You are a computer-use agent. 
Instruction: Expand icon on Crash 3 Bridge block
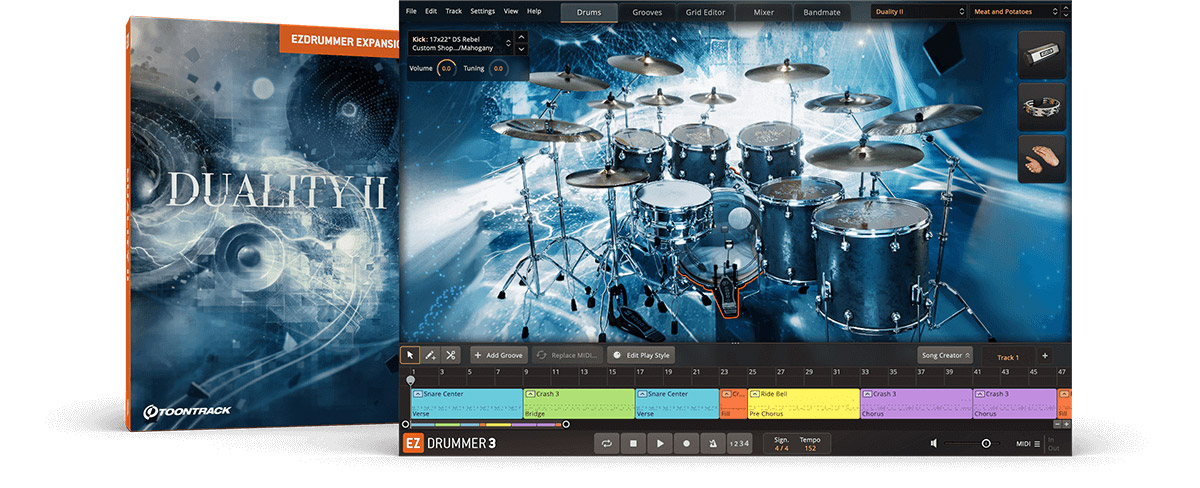pos(530,394)
